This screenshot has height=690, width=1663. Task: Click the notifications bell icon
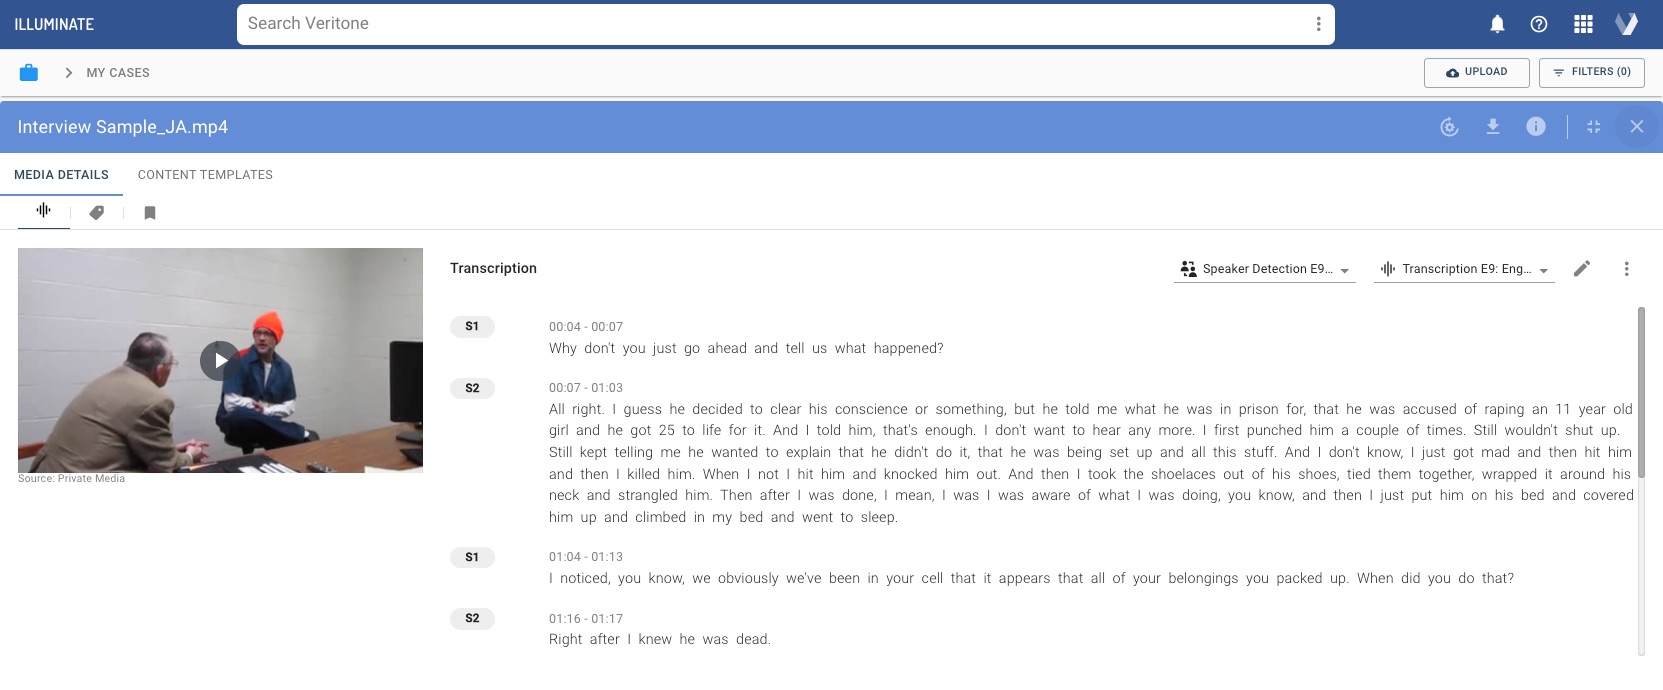point(1497,24)
